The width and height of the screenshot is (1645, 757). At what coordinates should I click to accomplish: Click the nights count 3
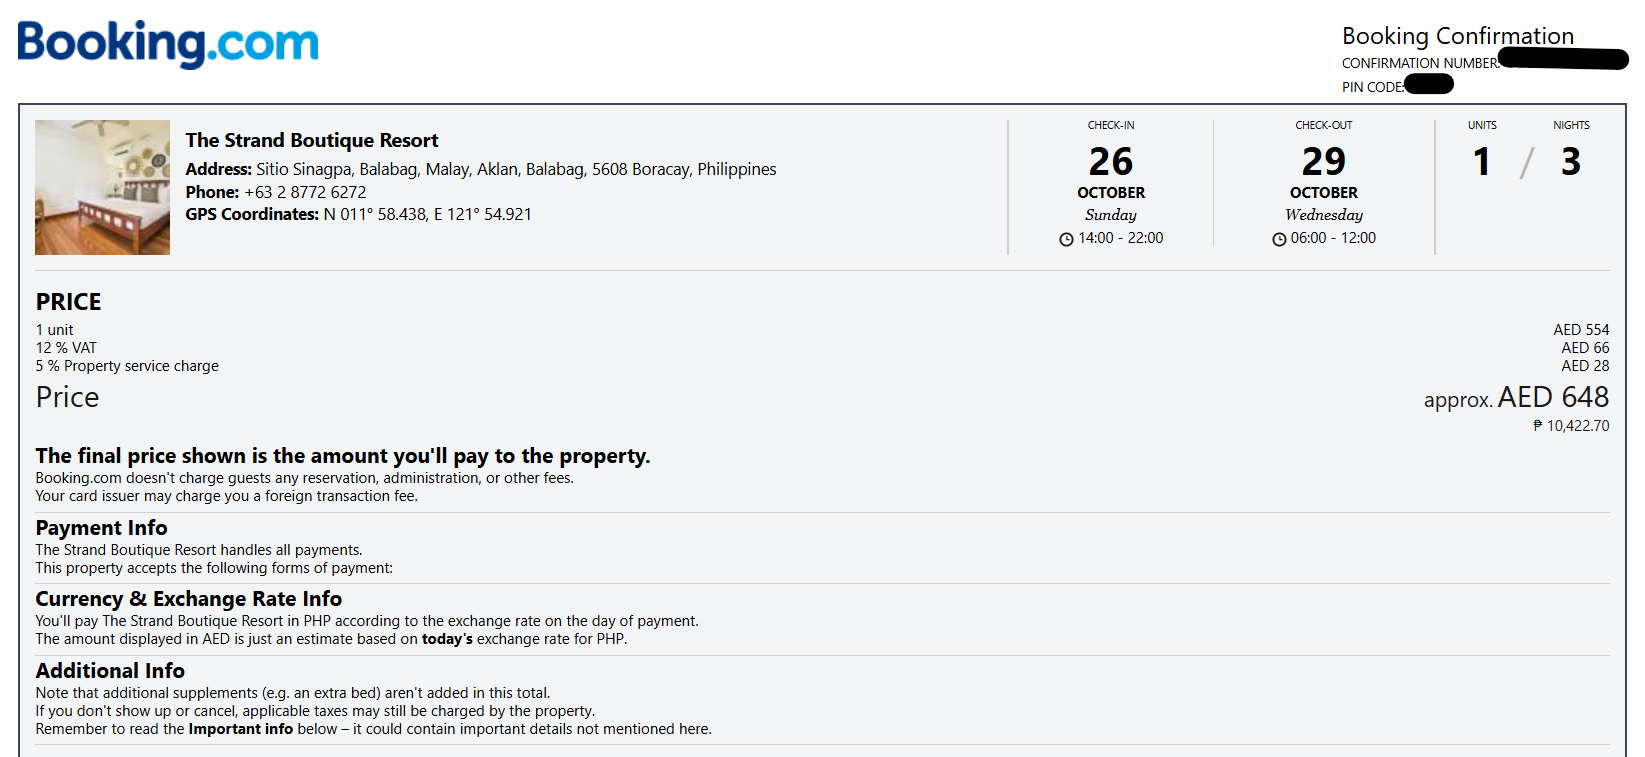(1571, 161)
